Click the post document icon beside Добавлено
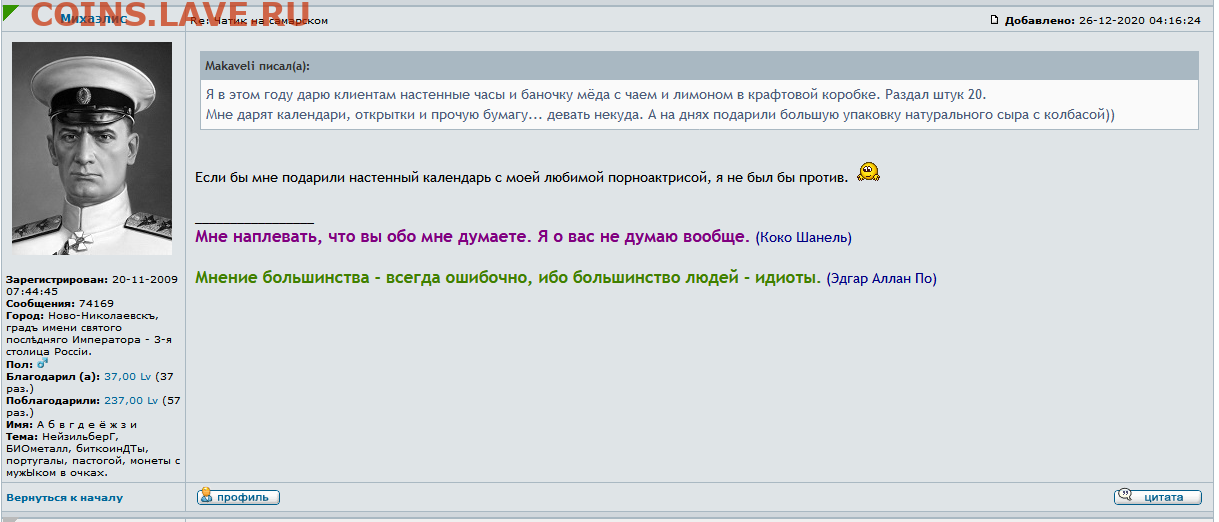1219x522 pixels. click(994, 20)
